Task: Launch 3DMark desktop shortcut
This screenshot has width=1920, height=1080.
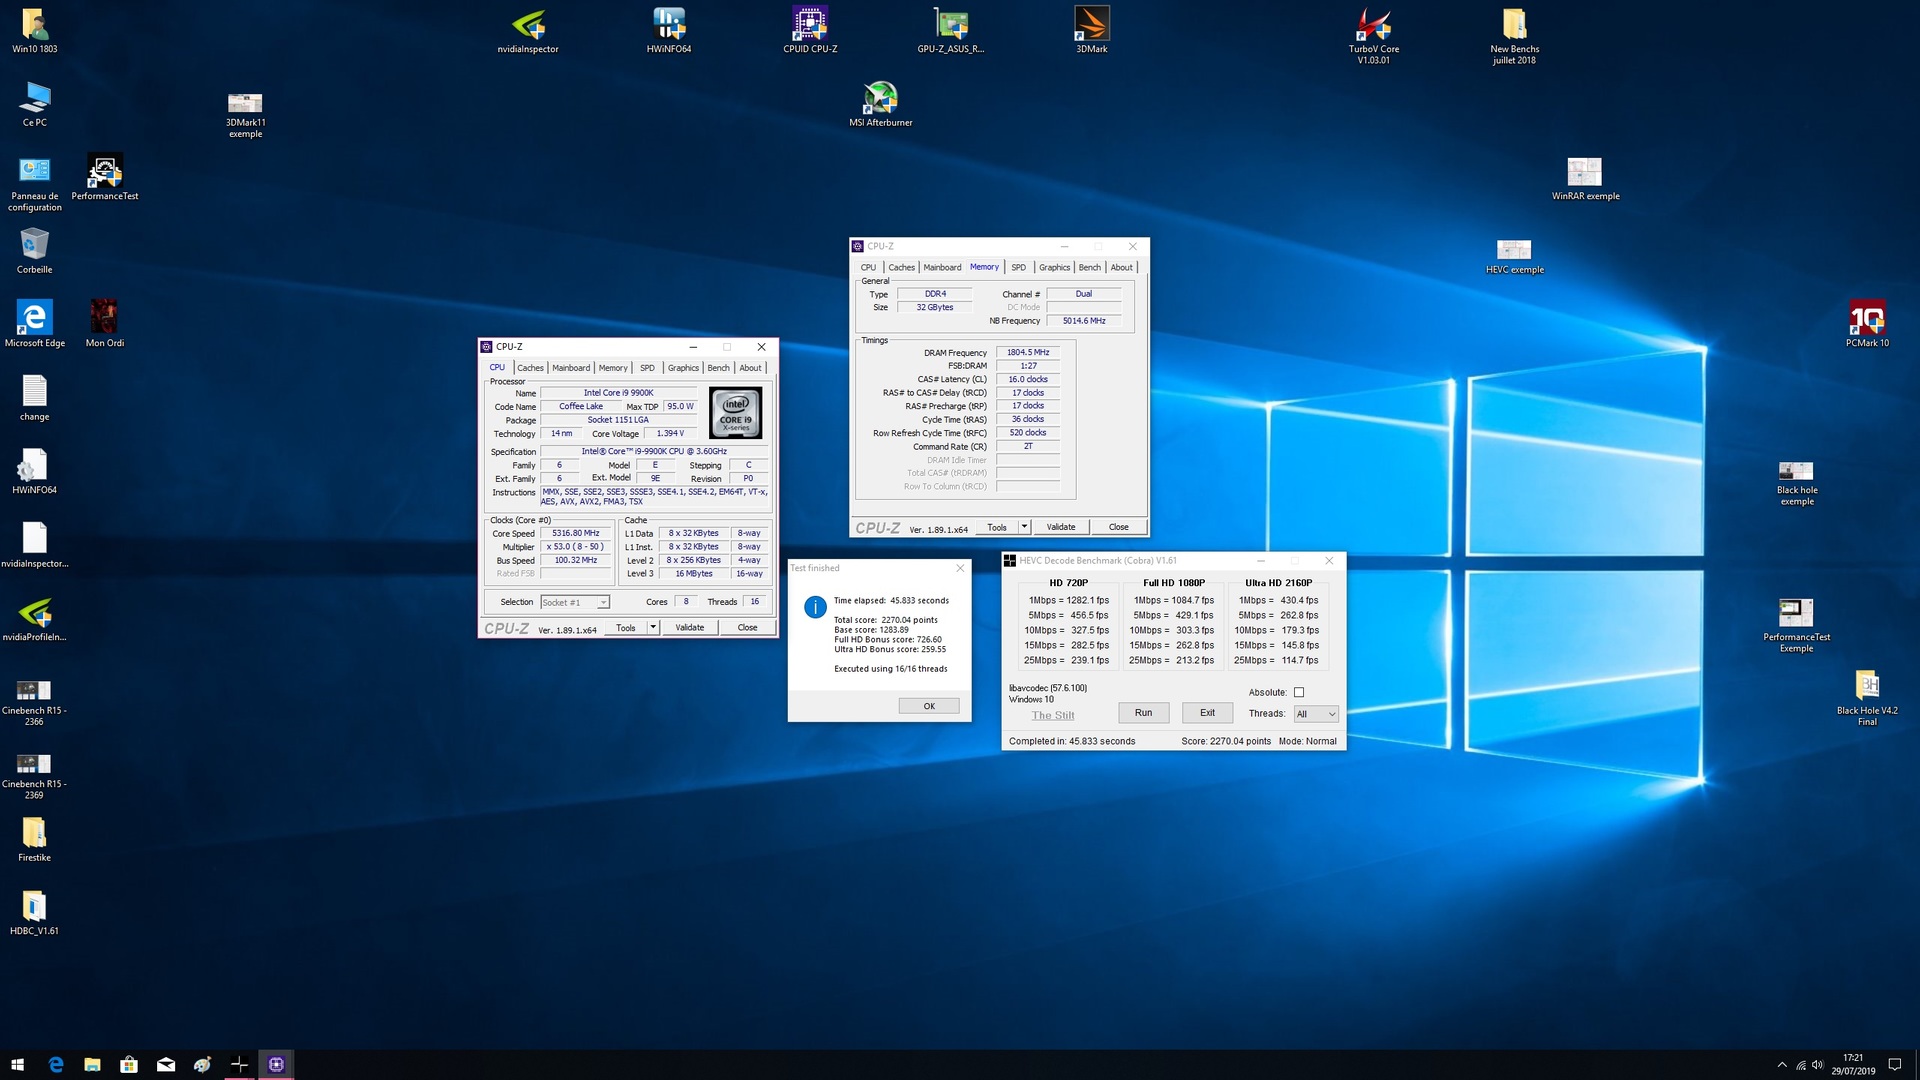Action: pyautogui.click(x=1091, y=31)
